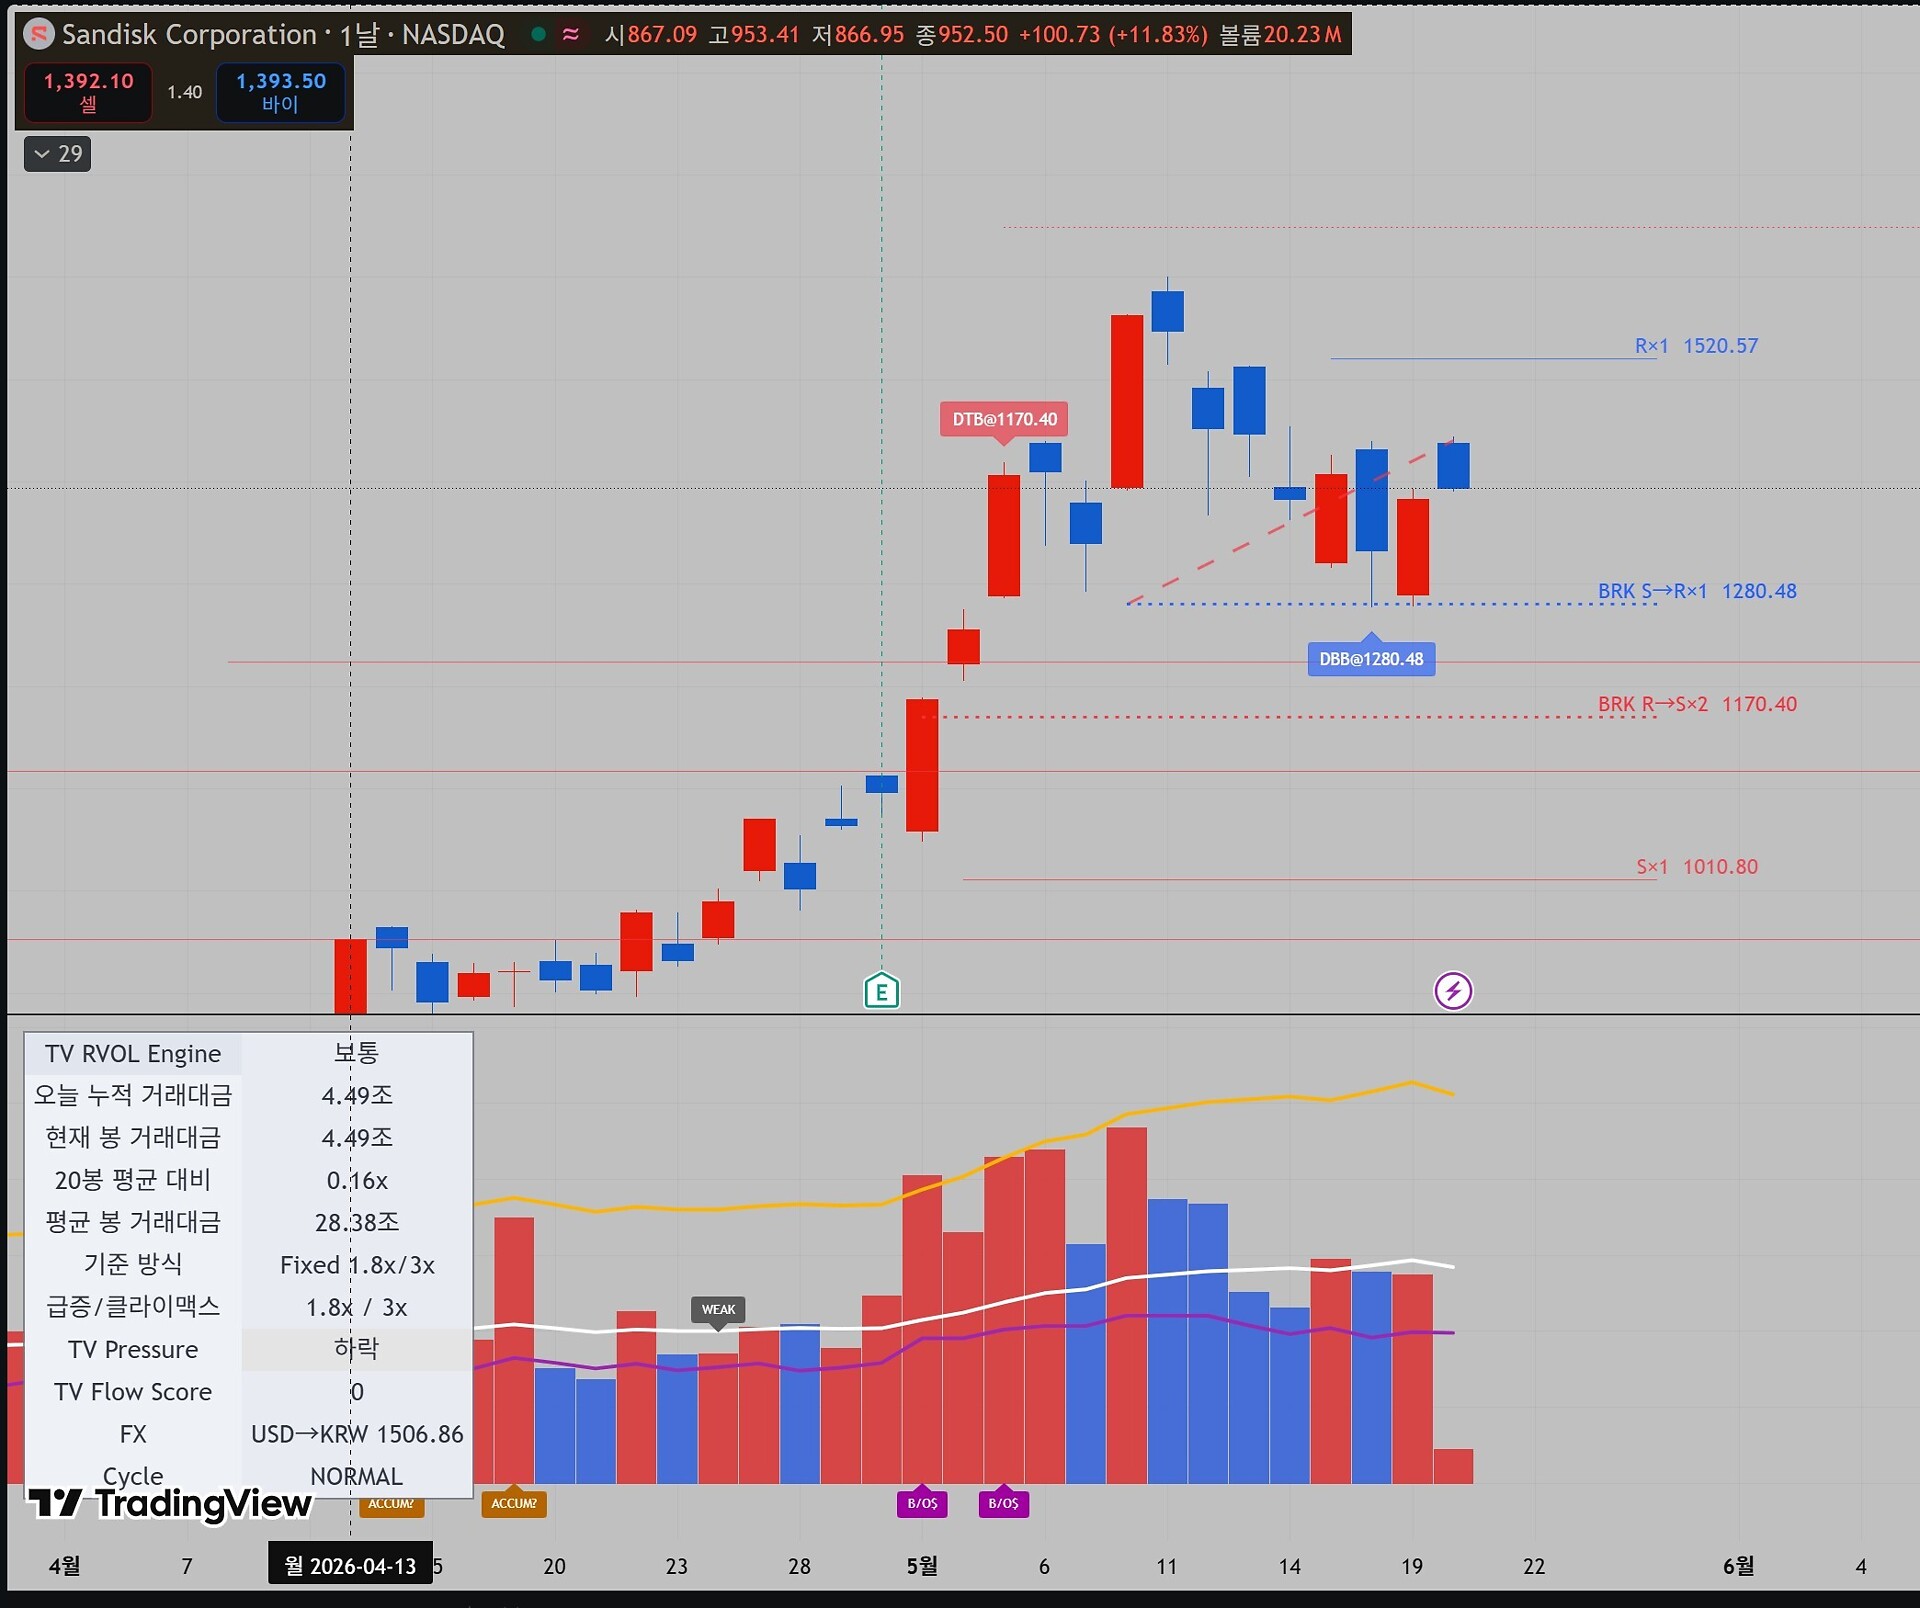The height and width of the screenshot is (1608, 1920).
Task: Click the right-hand B/O$ marker
Action: click(x=1003, y=1503)
